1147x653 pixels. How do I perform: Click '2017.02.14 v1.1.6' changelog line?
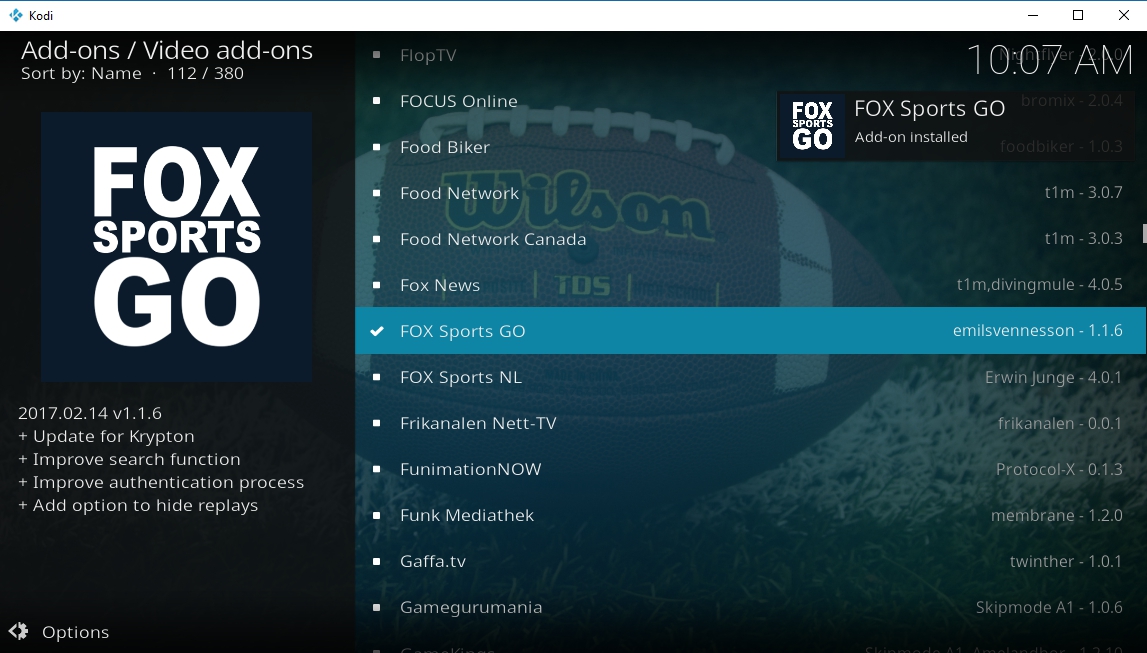[x=90, y=413]
